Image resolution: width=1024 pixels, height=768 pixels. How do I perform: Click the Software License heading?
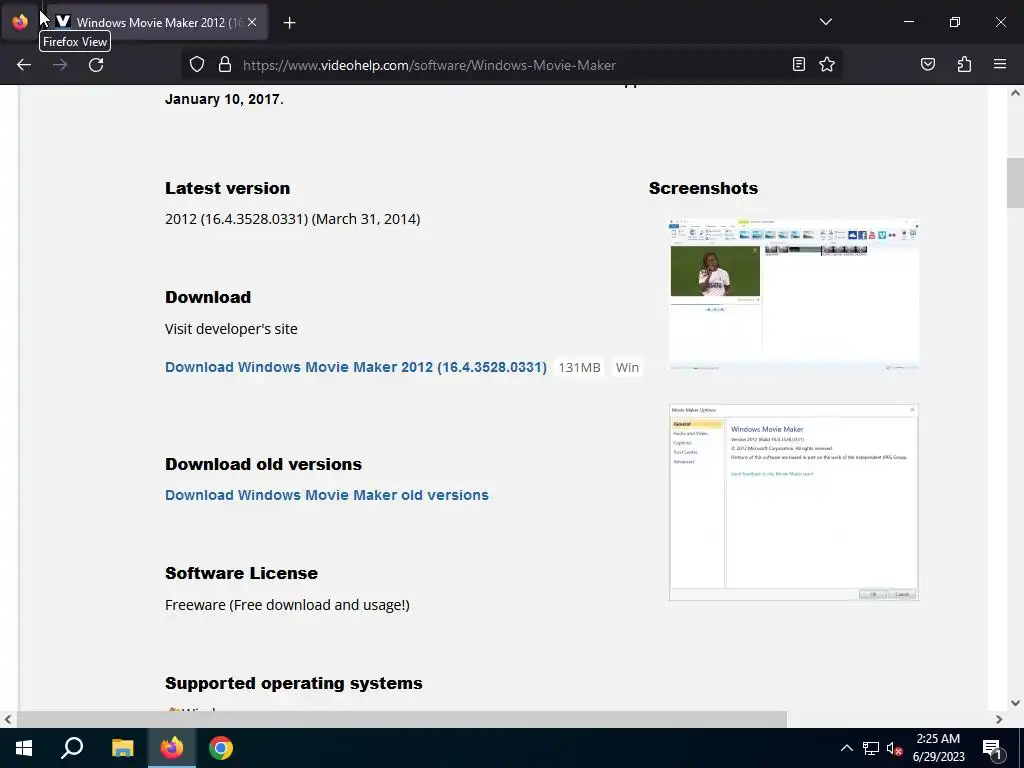(242, 573)
